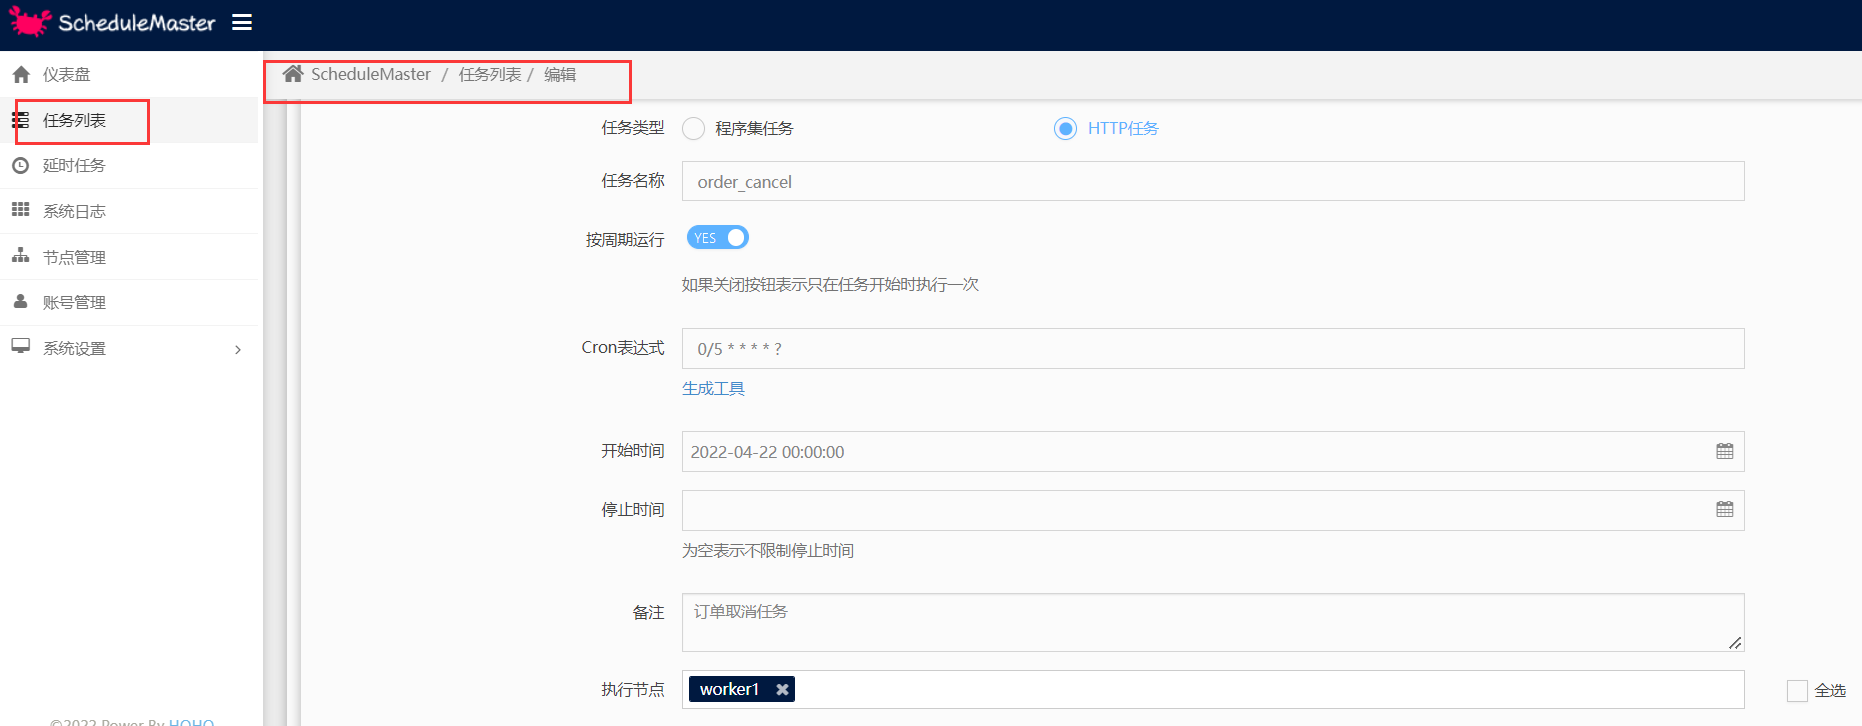Screen dimensions: 1862x726
Task: Click the ScheduleMaster crab logo
Action: (30, 21)
